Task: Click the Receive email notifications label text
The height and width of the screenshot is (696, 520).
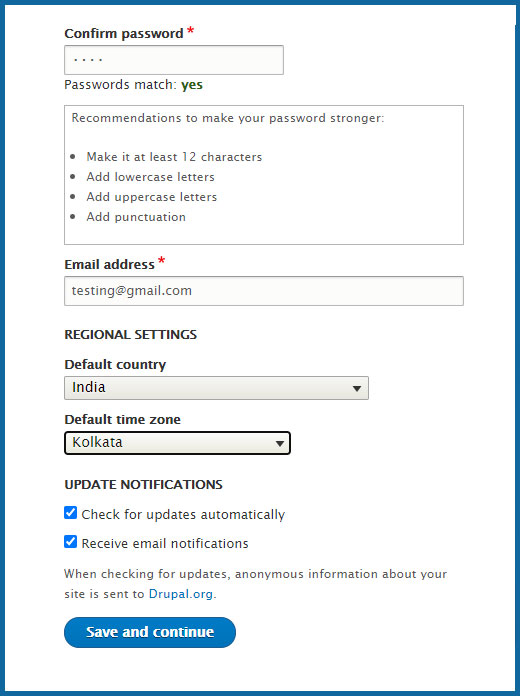Action: (165, 543)
